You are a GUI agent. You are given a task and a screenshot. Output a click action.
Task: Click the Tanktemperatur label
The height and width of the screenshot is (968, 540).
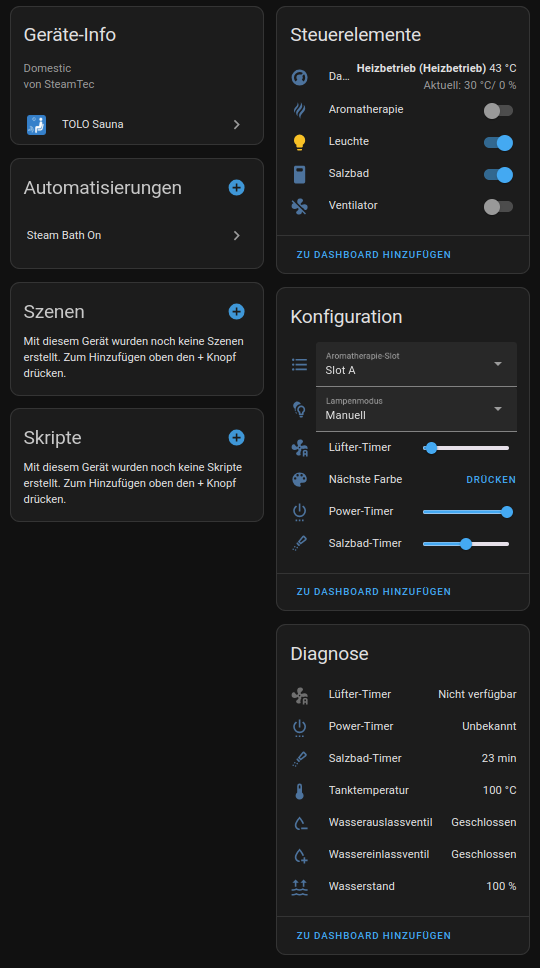(x=368, y=790)
